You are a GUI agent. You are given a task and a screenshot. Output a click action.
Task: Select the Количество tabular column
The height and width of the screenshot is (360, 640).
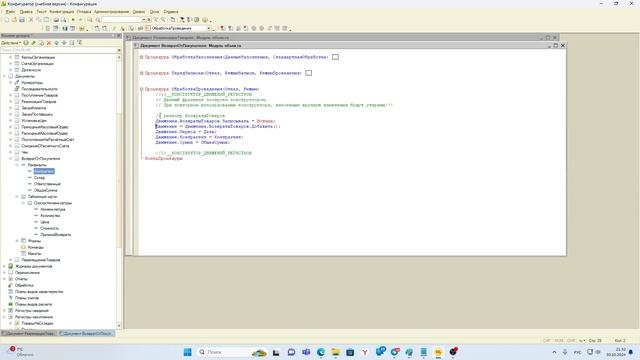[x=50, y=216]
